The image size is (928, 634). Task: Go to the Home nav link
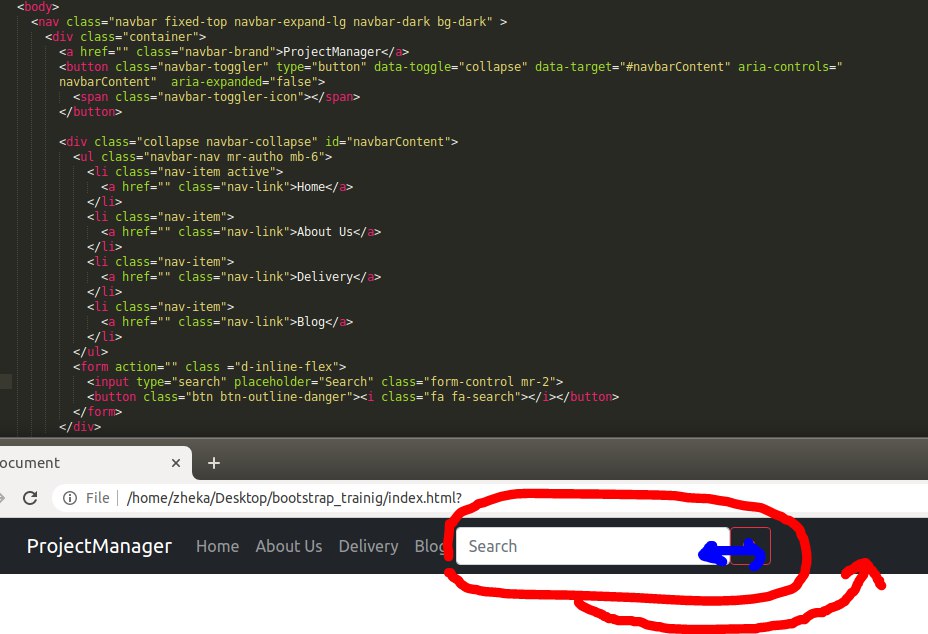pos(217,546)
